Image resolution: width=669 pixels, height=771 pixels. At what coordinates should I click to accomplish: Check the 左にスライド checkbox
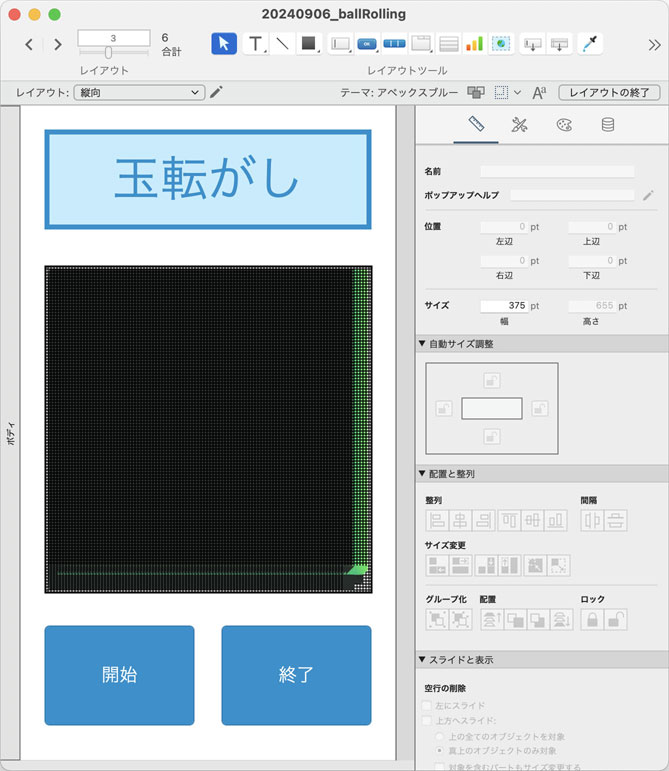coord(427,706)
